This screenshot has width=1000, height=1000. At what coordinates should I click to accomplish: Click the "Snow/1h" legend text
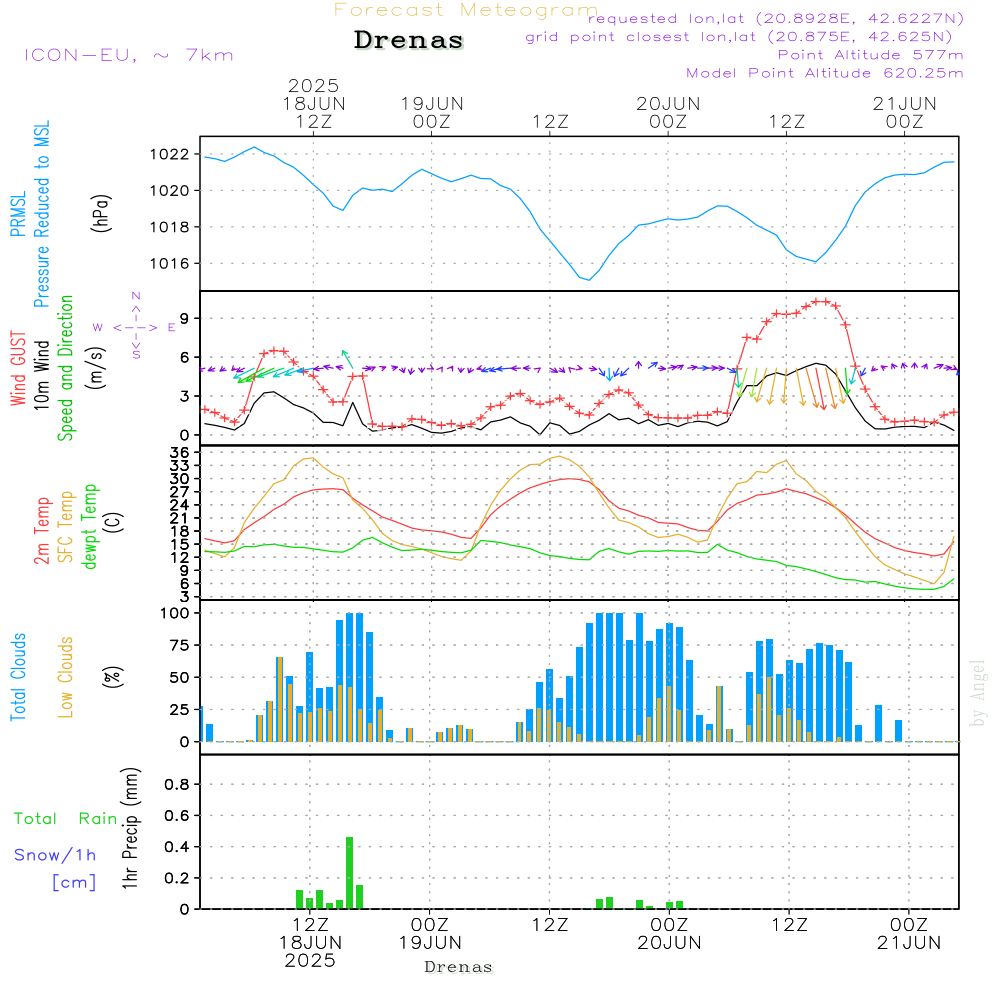click(x=55, y=855)
